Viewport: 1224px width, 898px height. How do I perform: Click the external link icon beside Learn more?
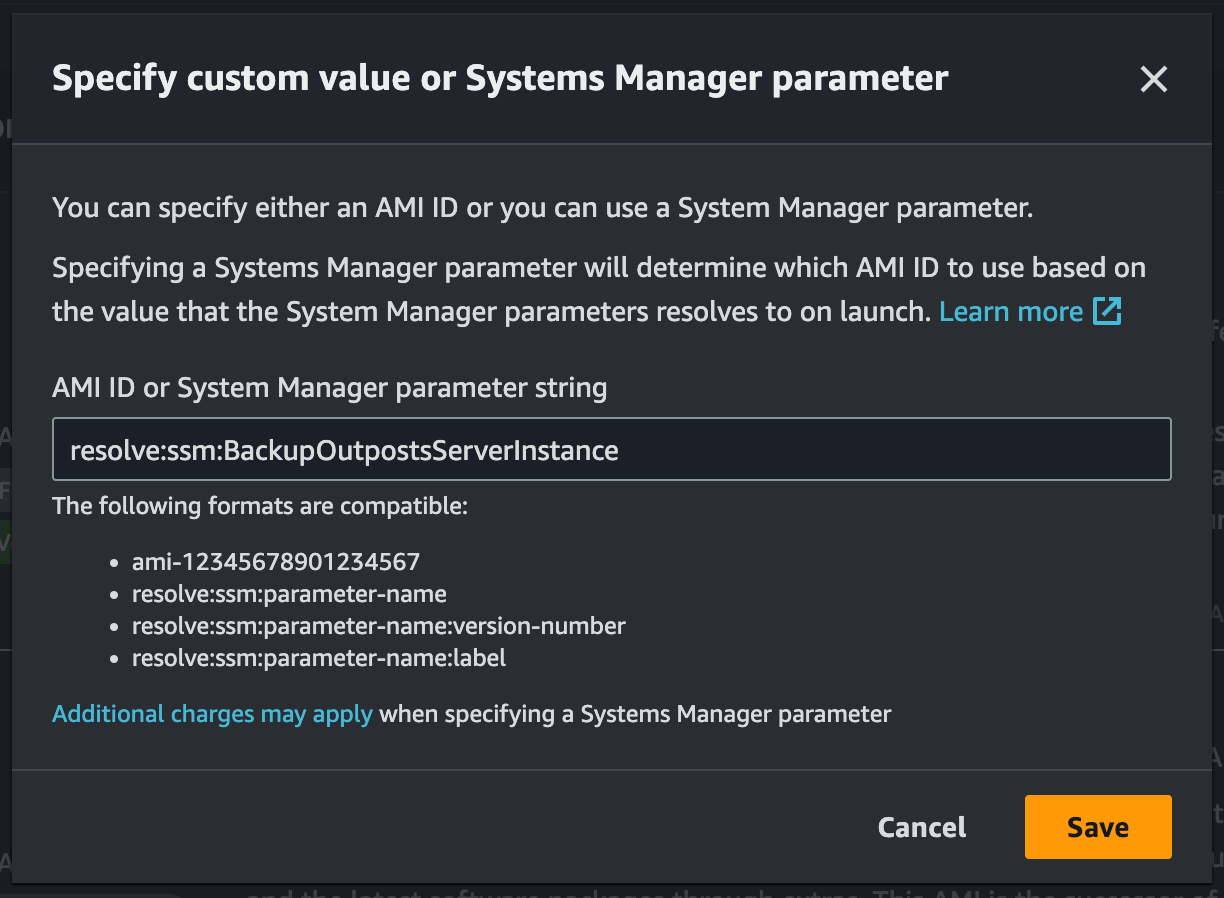click(1107, 311)
